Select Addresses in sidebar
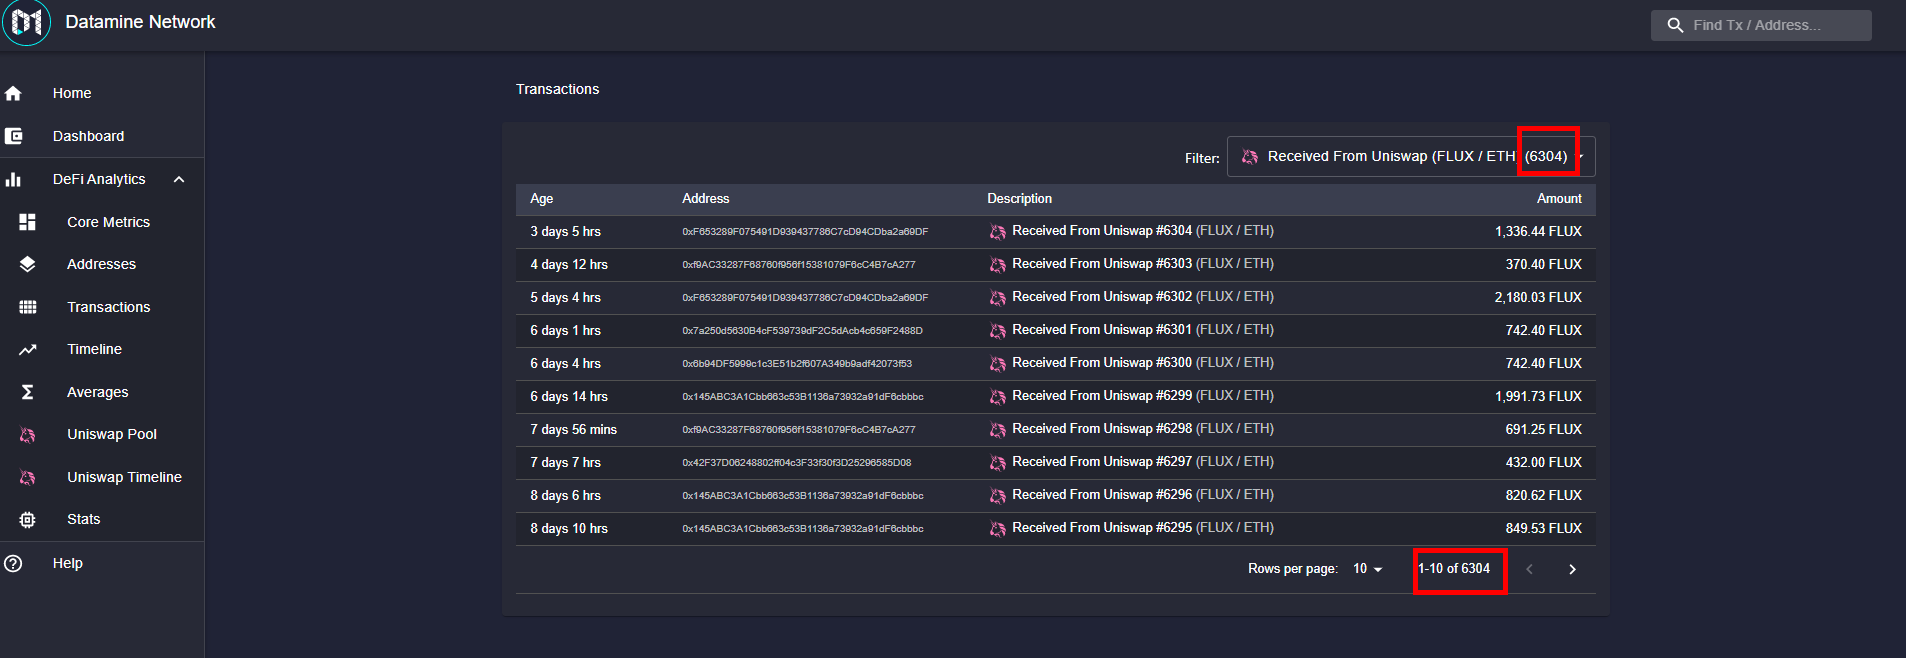This screenshot has width=1906, height=658. coord(102,264)
